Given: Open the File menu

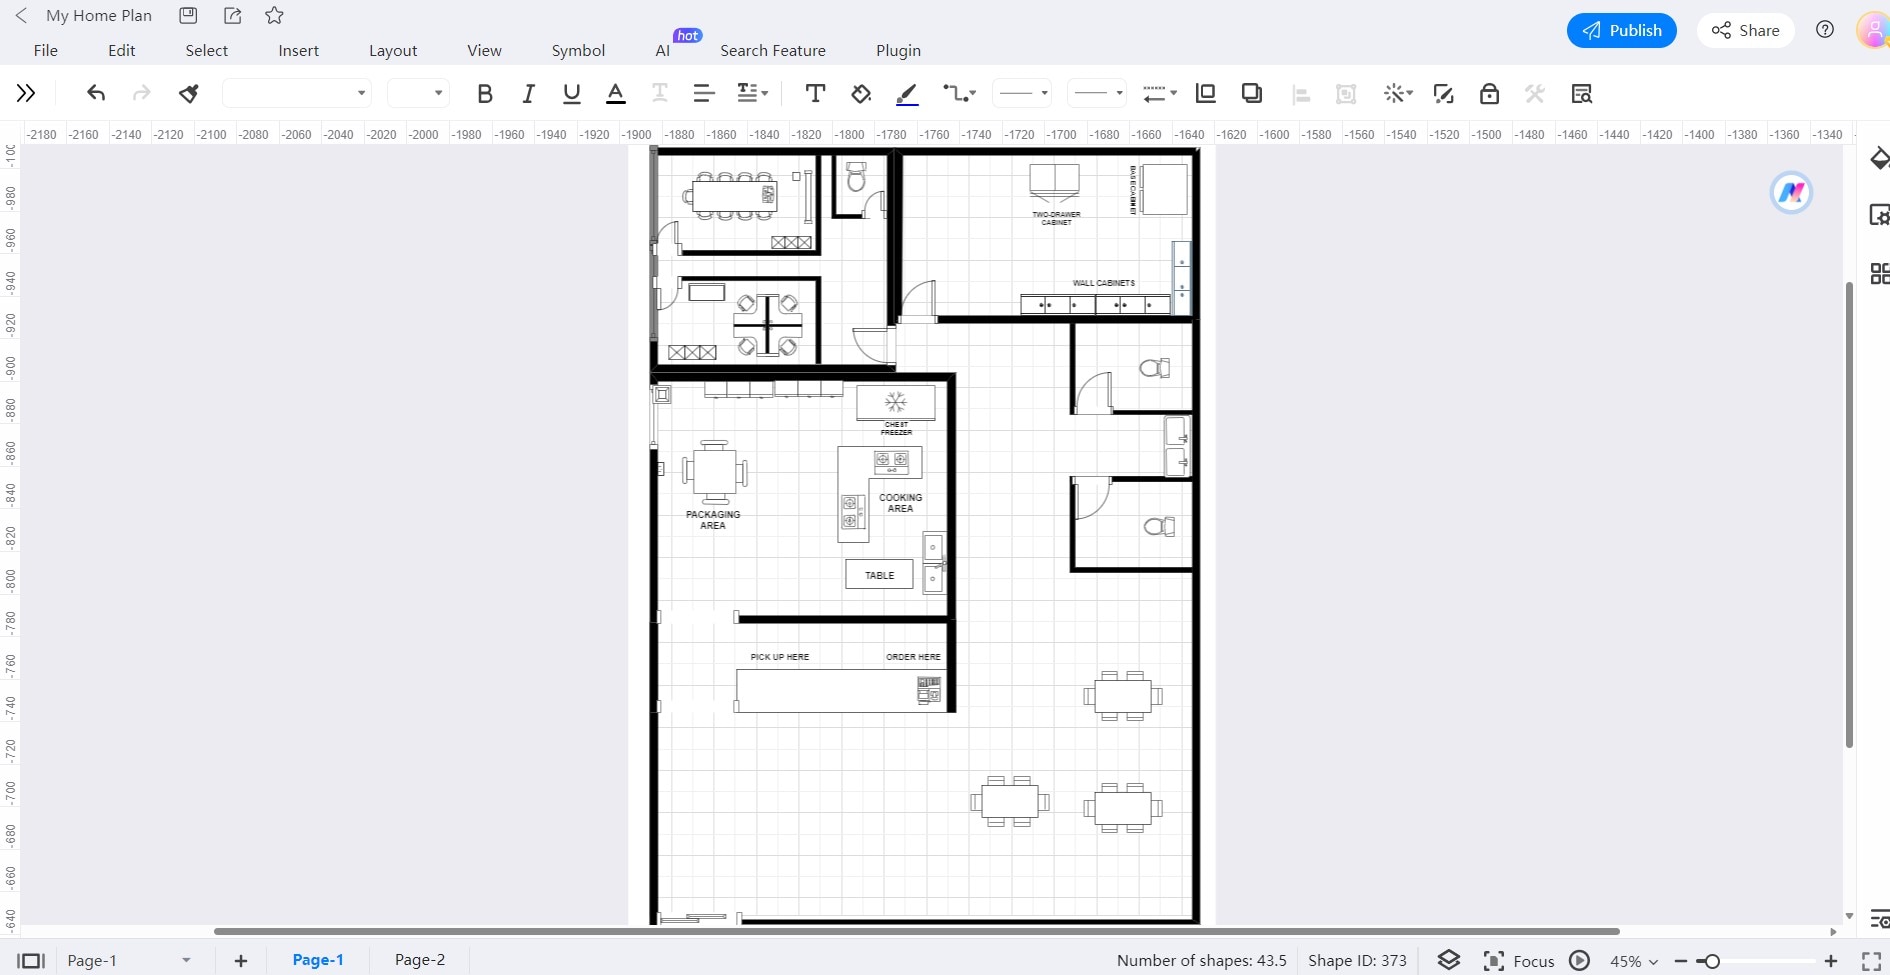Looking at the screenshot, I should pos(46,50).
